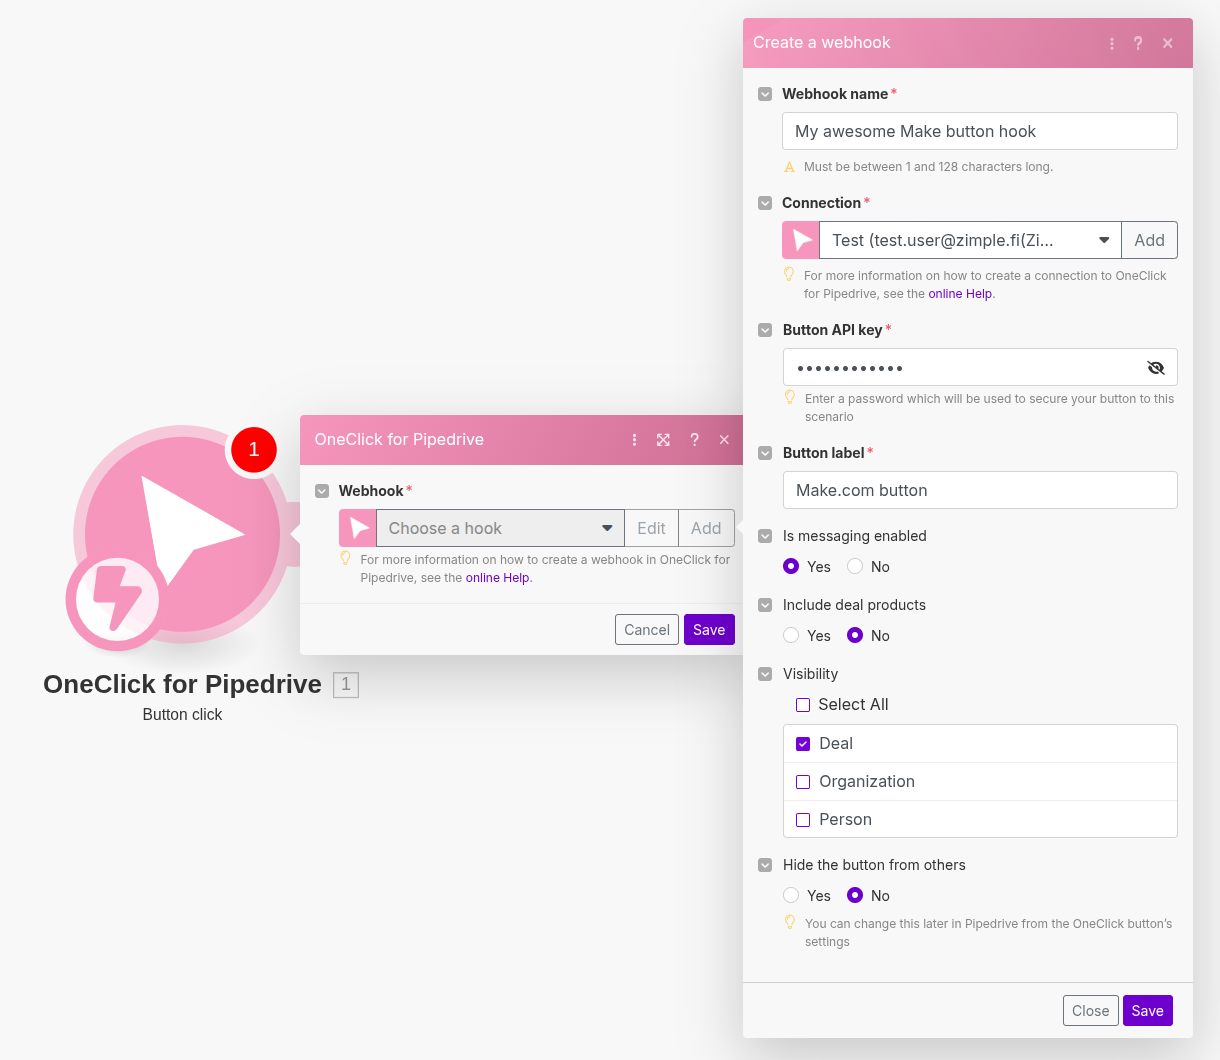
Task: Expand the OneClick for Pipedrive dialog fullscreen
Action: tap(663, 440)
